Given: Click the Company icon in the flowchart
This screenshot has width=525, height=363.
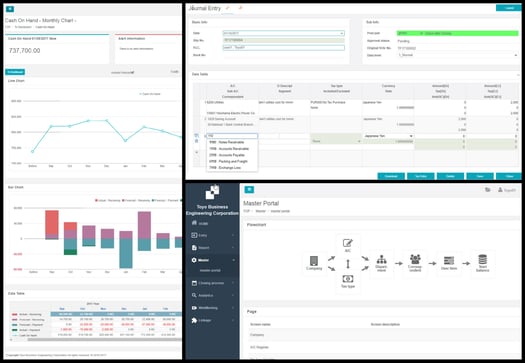Looking at the screenshot, I should [314, 261].
